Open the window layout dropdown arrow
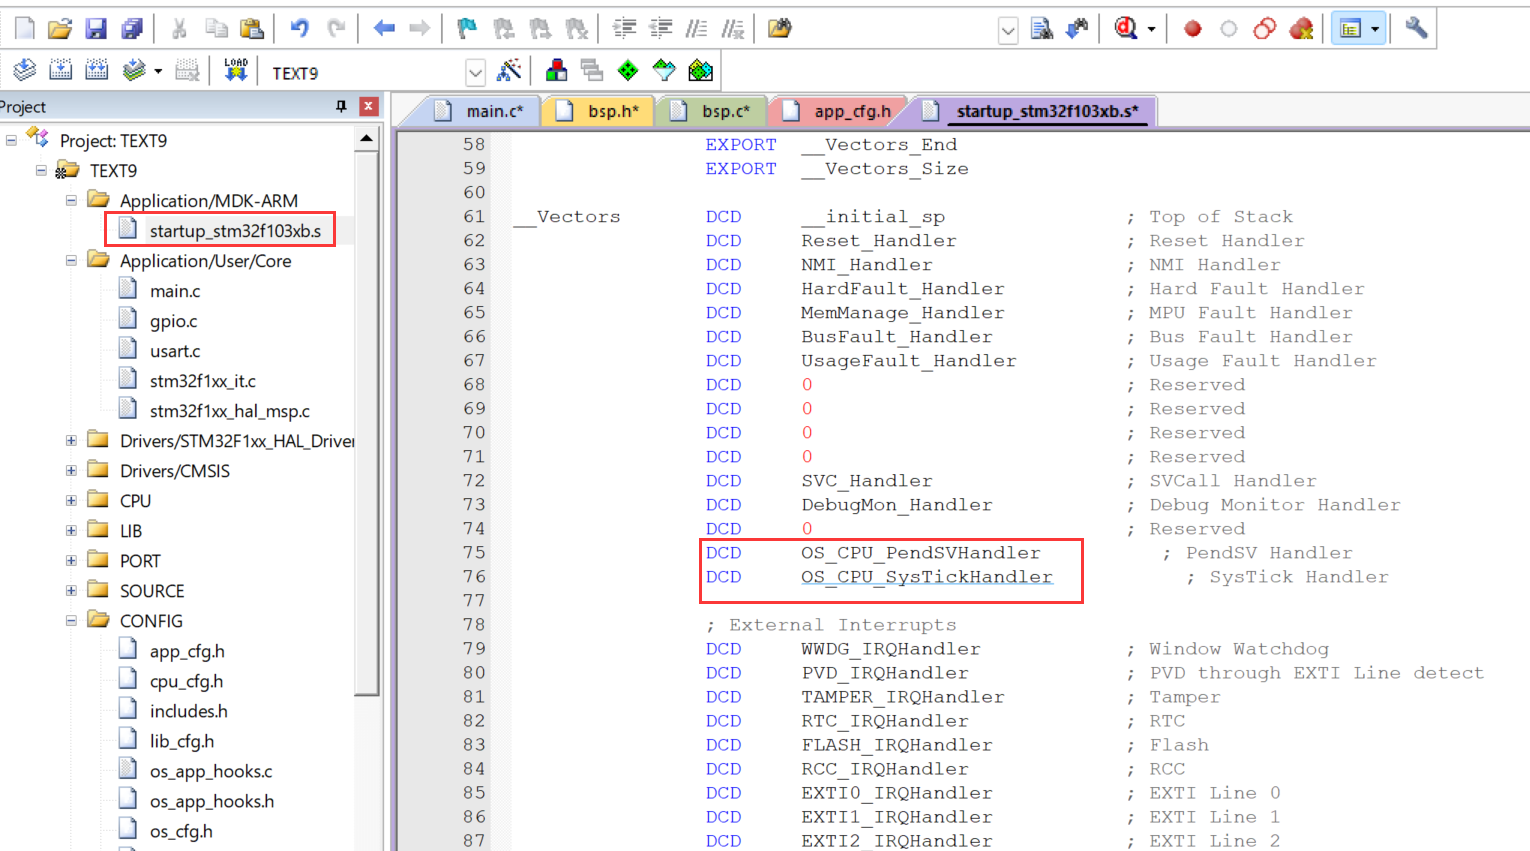 1375,29
